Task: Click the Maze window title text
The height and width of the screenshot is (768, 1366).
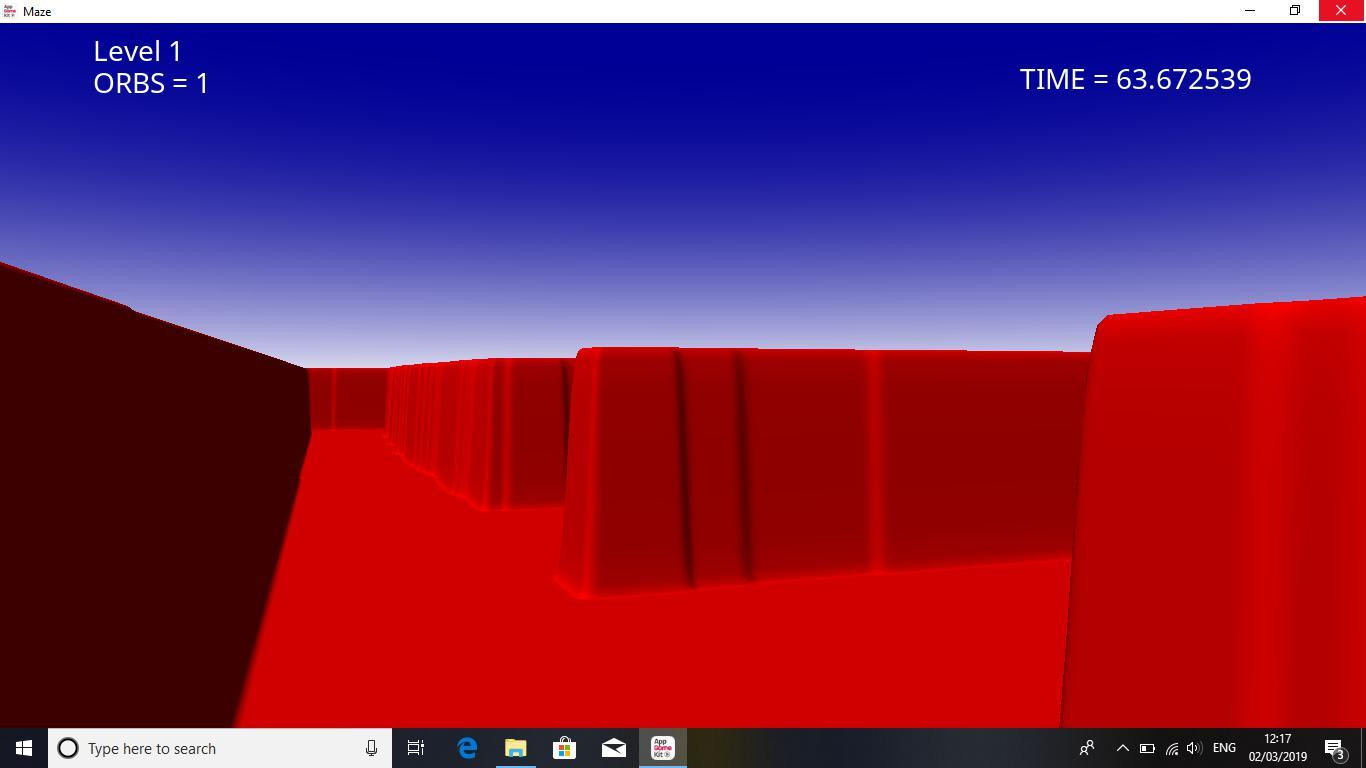Action: tap(37, 11)
